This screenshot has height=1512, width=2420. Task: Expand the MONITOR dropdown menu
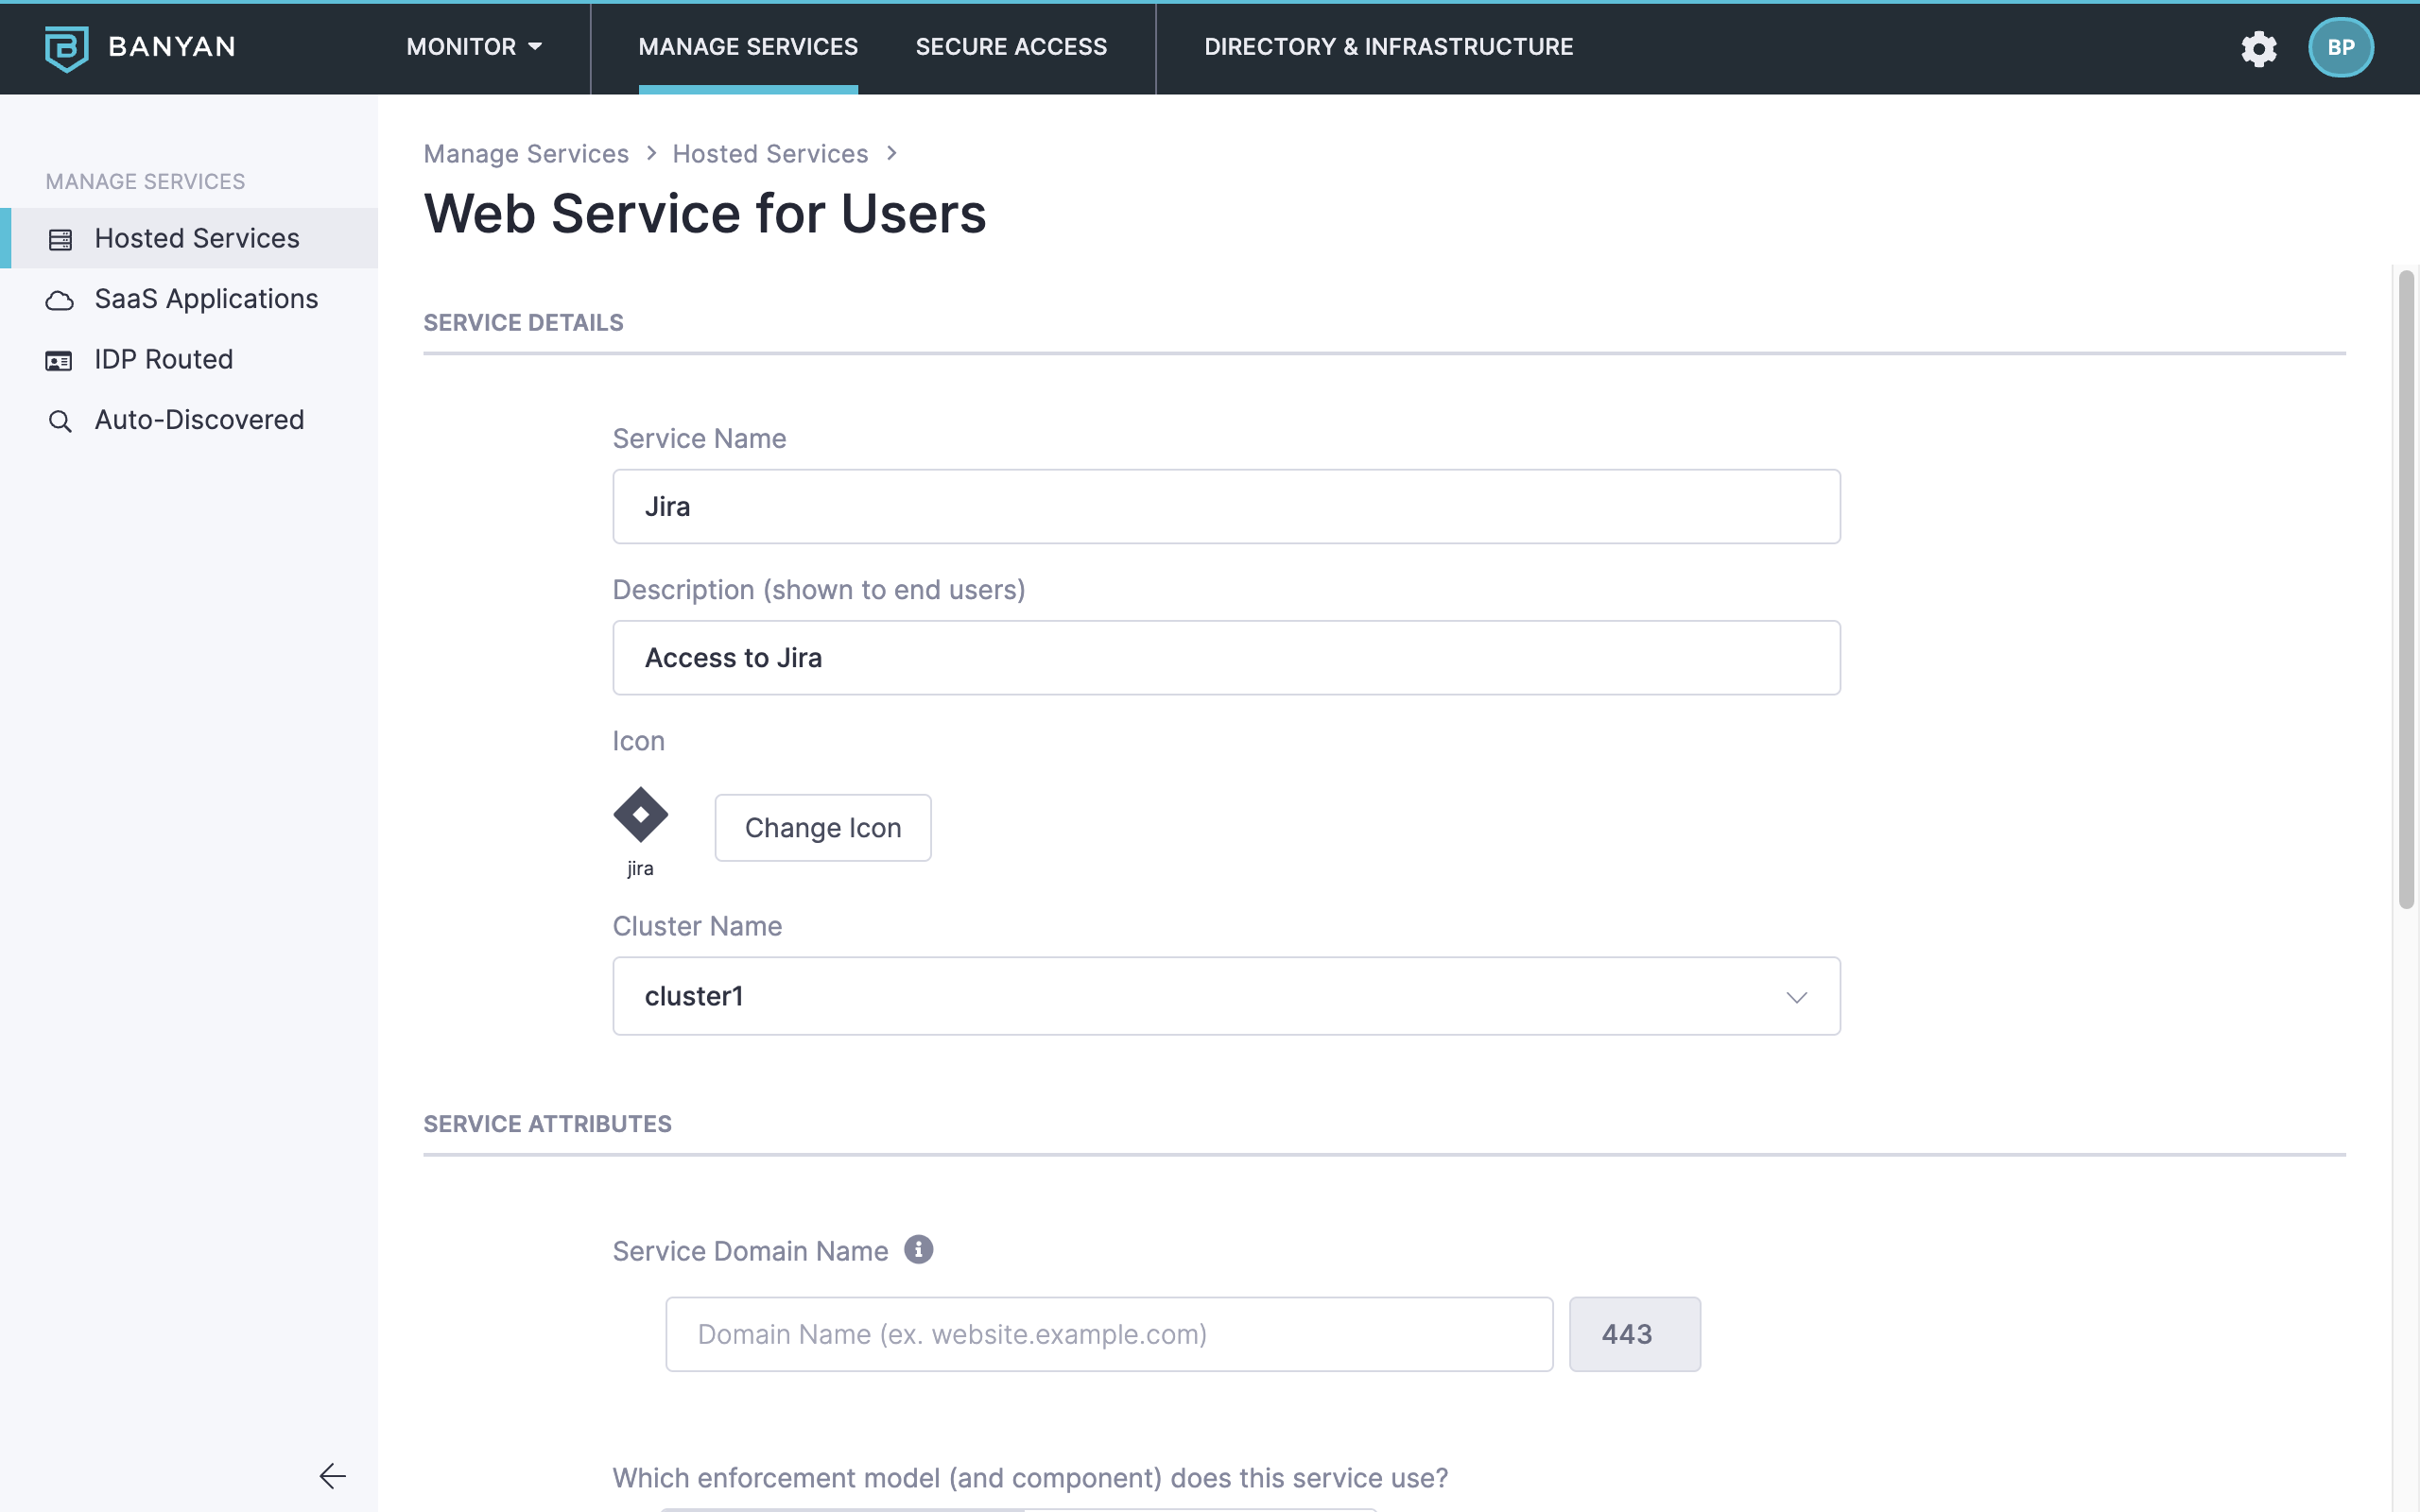point(474,47)
